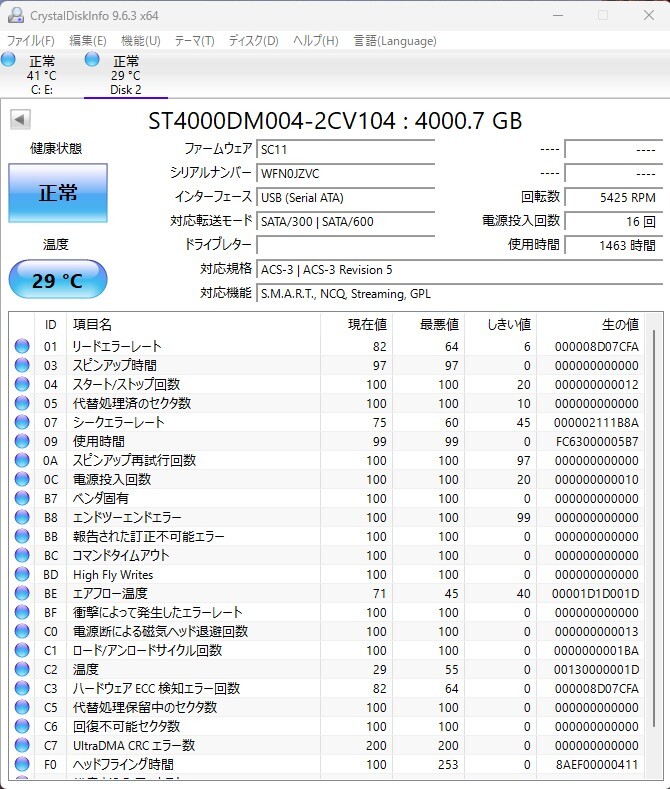Click status orb for シークエラーレート row
670x789 pixels.
(22, 422)
